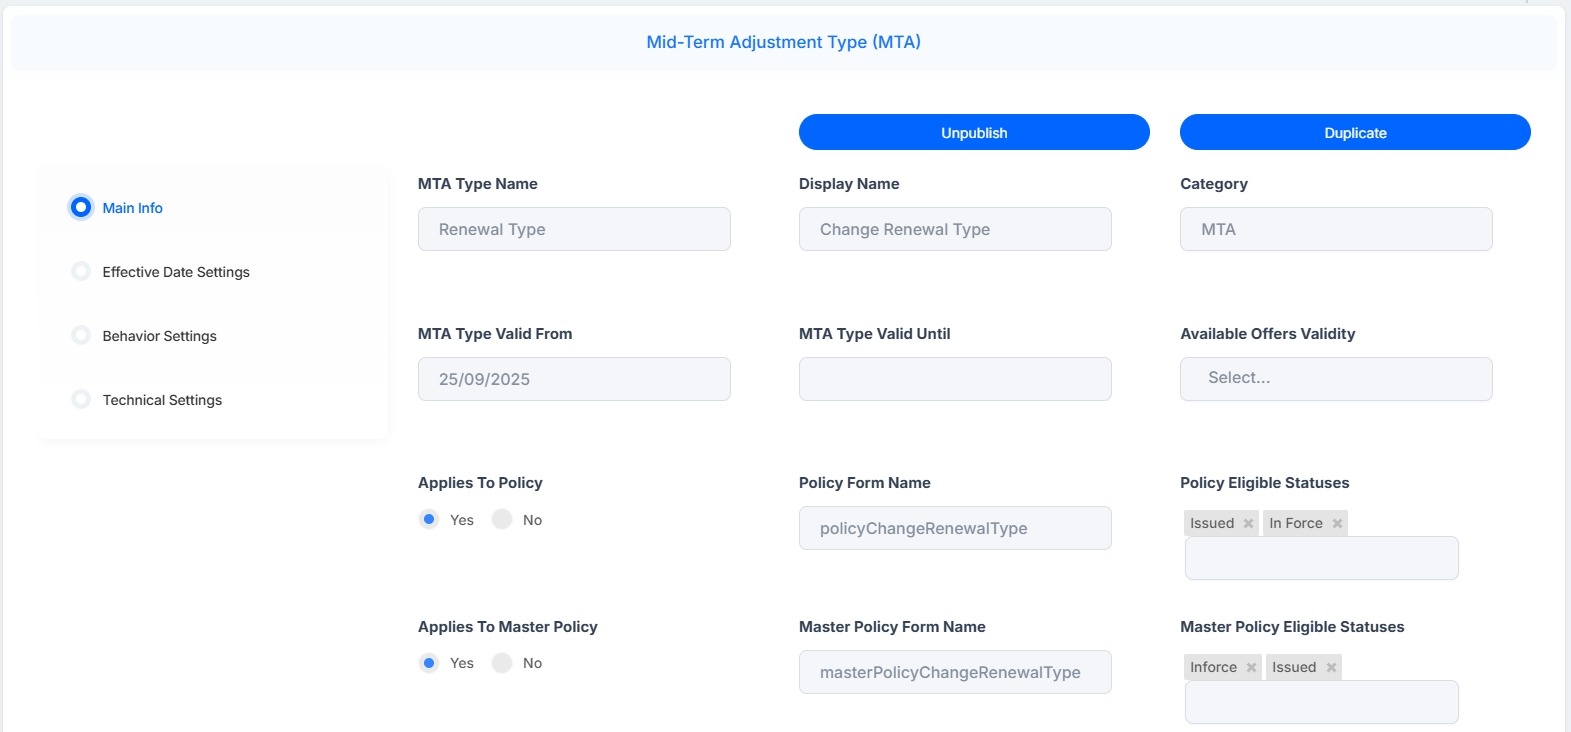The height and width of the screenshot is (732, 1571).
Task: Open the Available Offers Validity dropdown
Action: coord(1336,379)
